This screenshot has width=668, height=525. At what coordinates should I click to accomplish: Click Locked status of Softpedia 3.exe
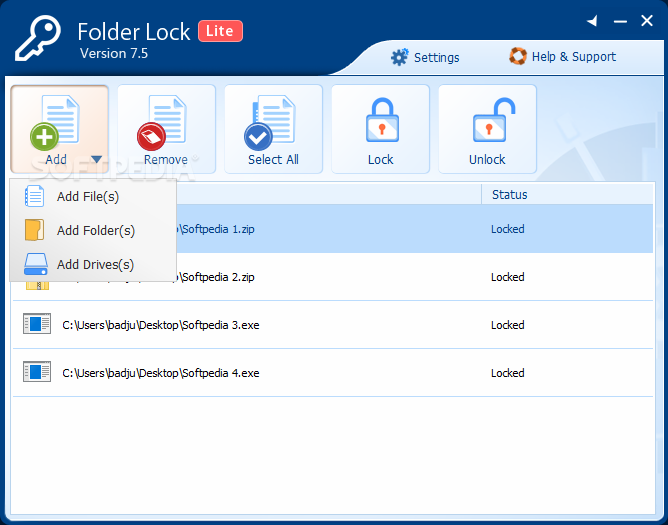(x=507, y=325)
